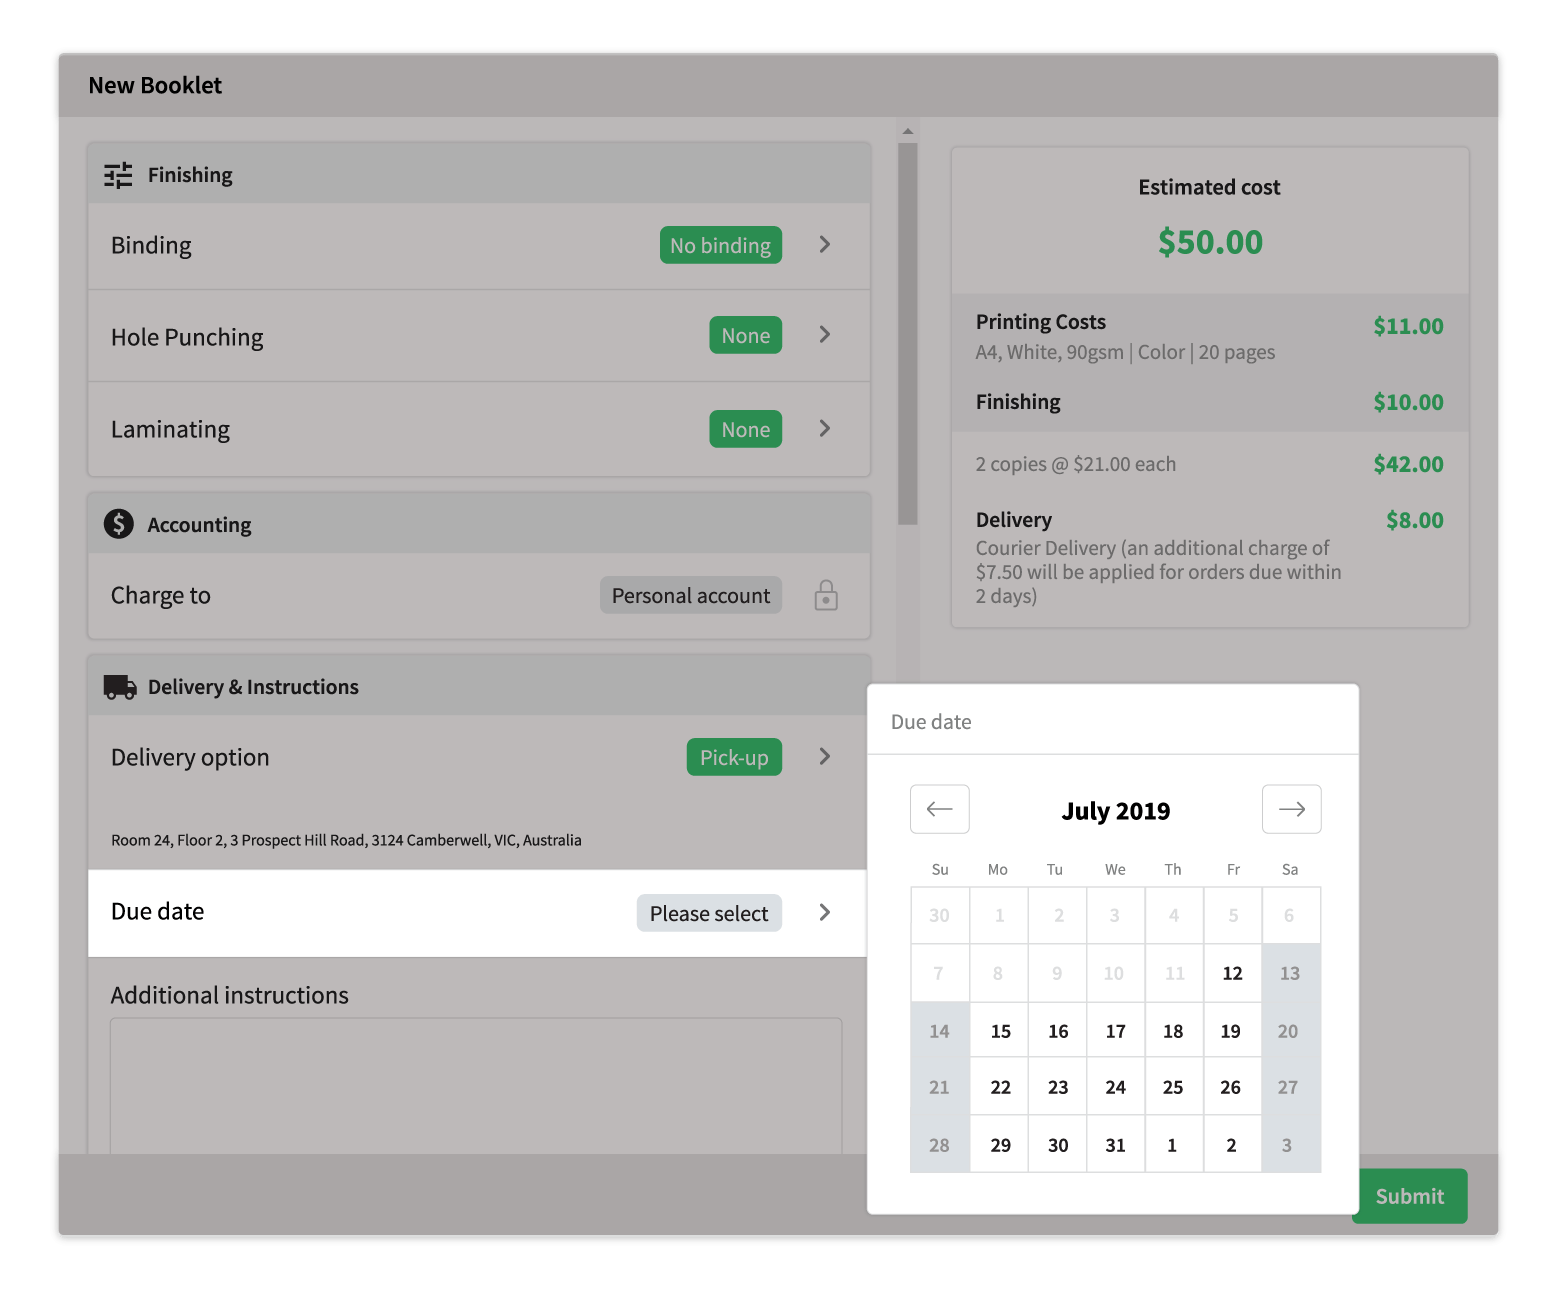The width and height of the screenshot is (1564, 1296).
Task: Click the Personal account badge
Action: click(691, 595)
